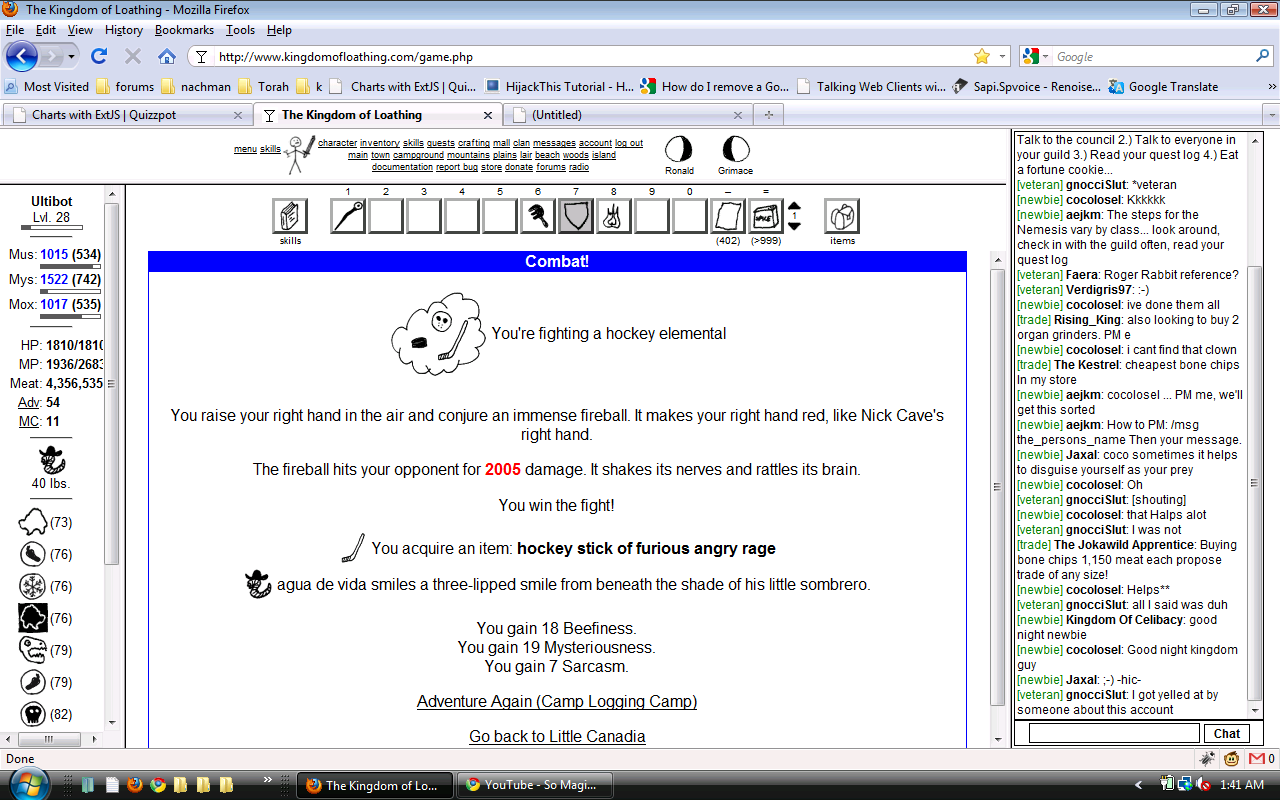The image size is (1280, 800).
Task: Go back using Firefox's Back arrow
Action: pyautogui.click(x=22, y=56)
